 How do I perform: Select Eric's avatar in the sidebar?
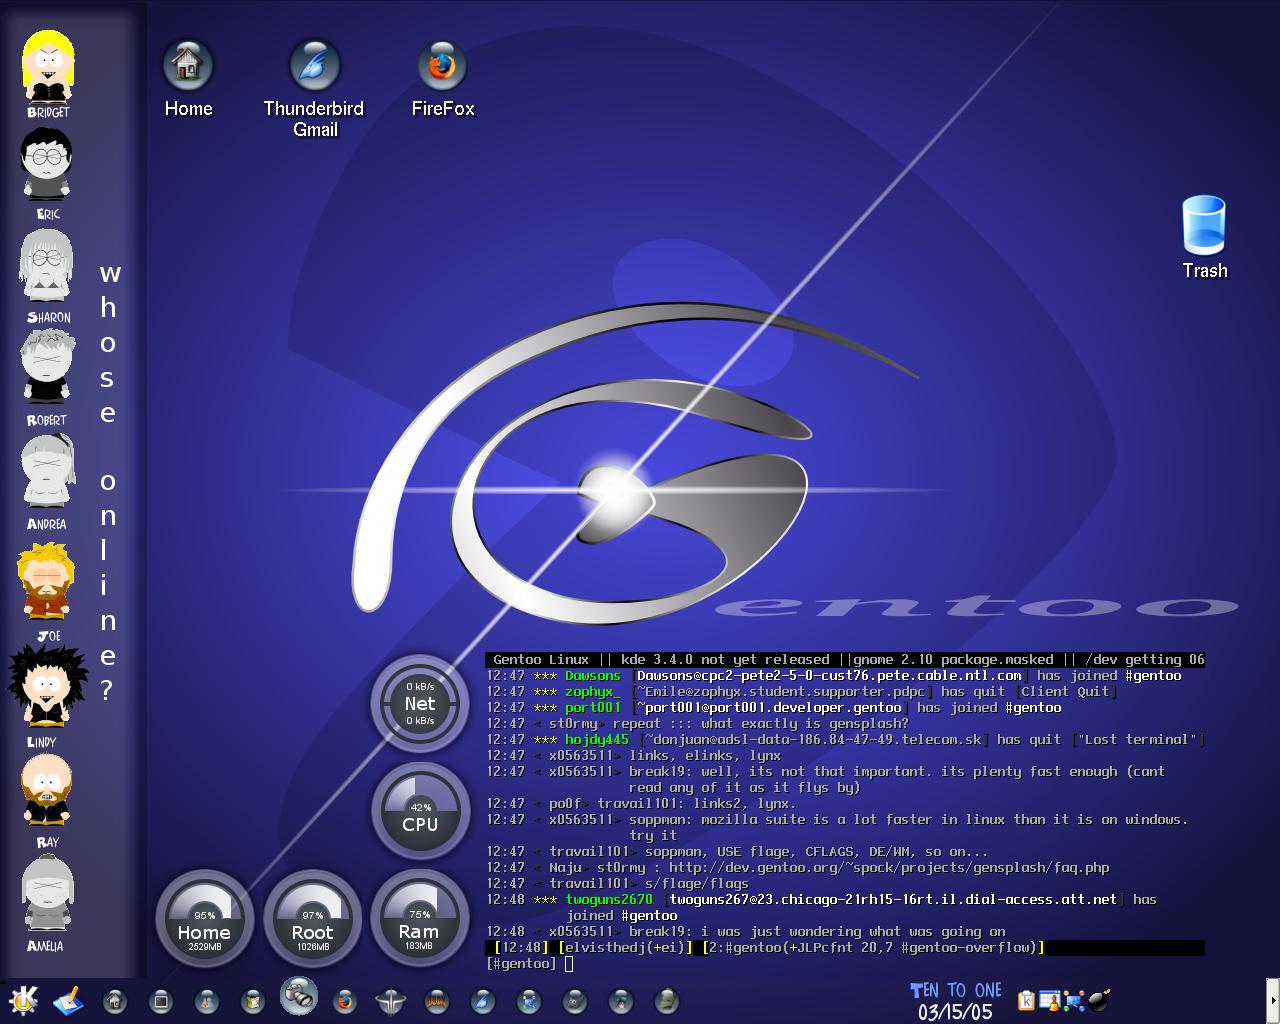tap(46, 165)
